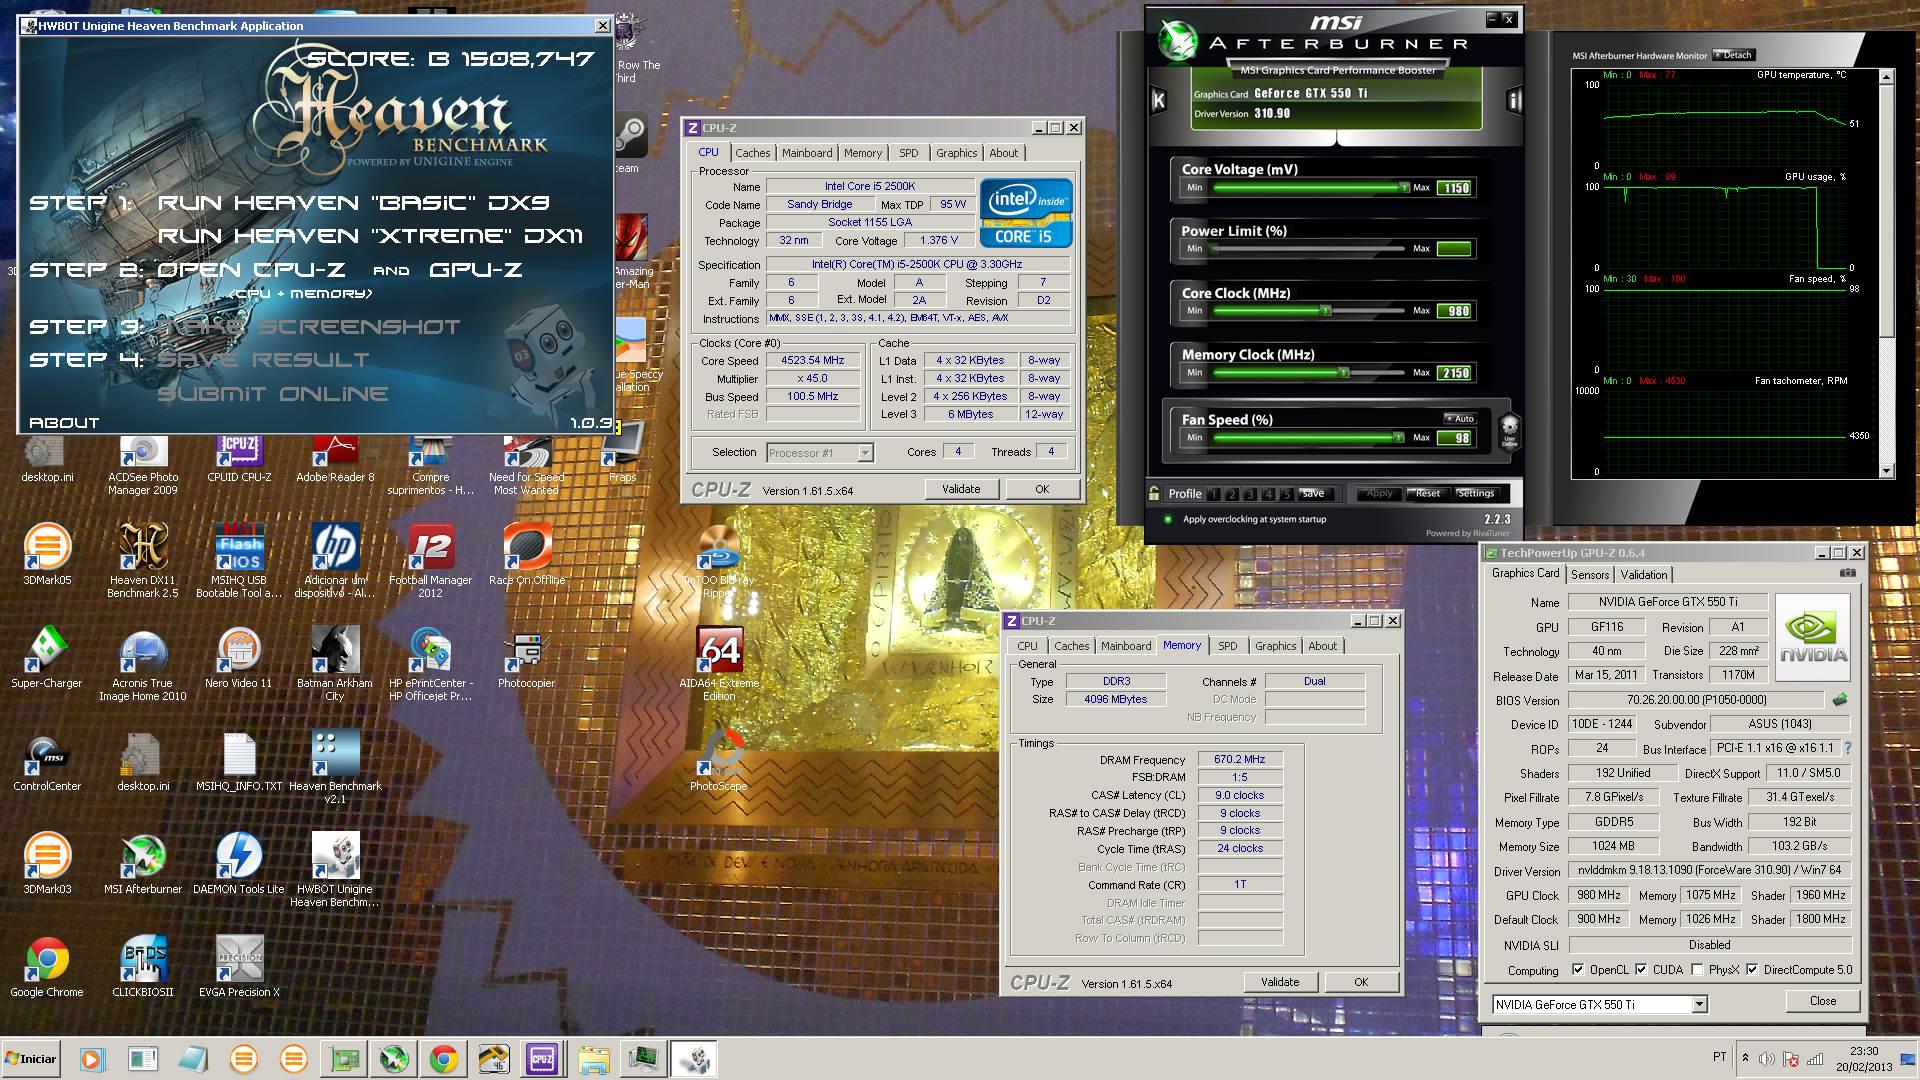Open PhotoScape desktop icon

pos(719,759)
